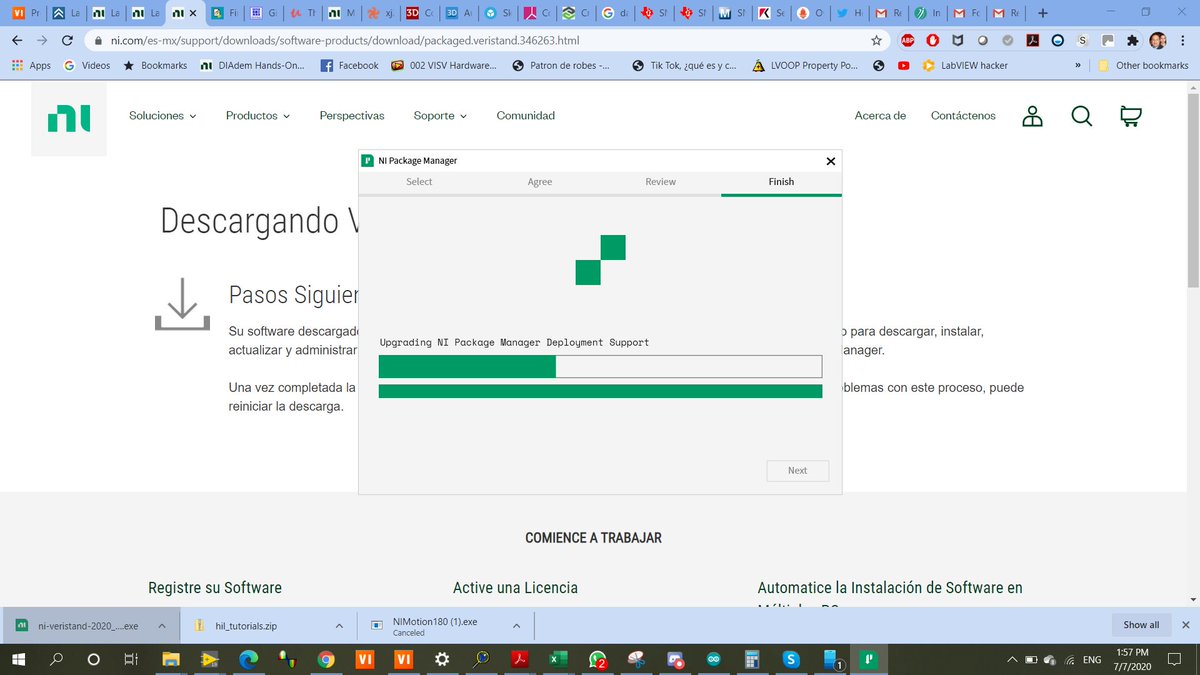Expand the Productos menu

pyautogui.click(x=258, y=116)
